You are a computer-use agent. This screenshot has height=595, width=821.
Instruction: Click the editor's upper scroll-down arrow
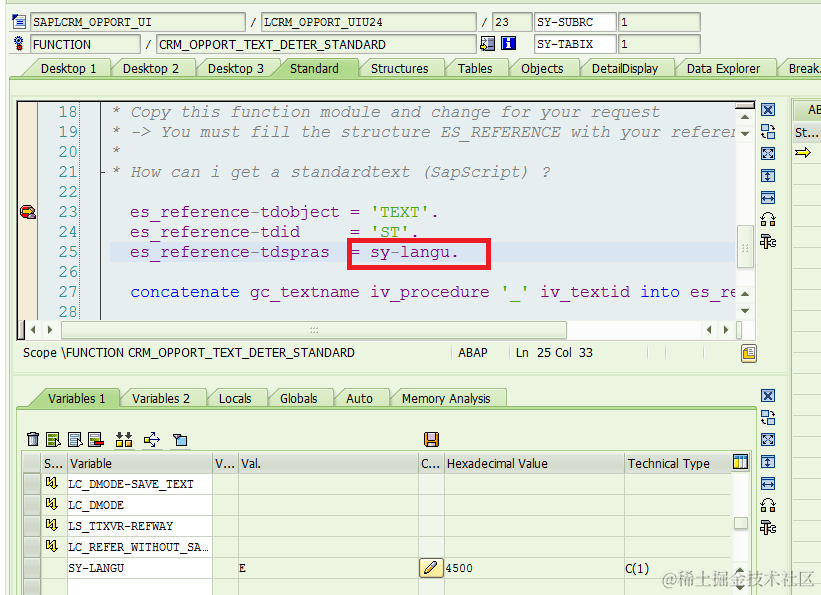[745, 134]
